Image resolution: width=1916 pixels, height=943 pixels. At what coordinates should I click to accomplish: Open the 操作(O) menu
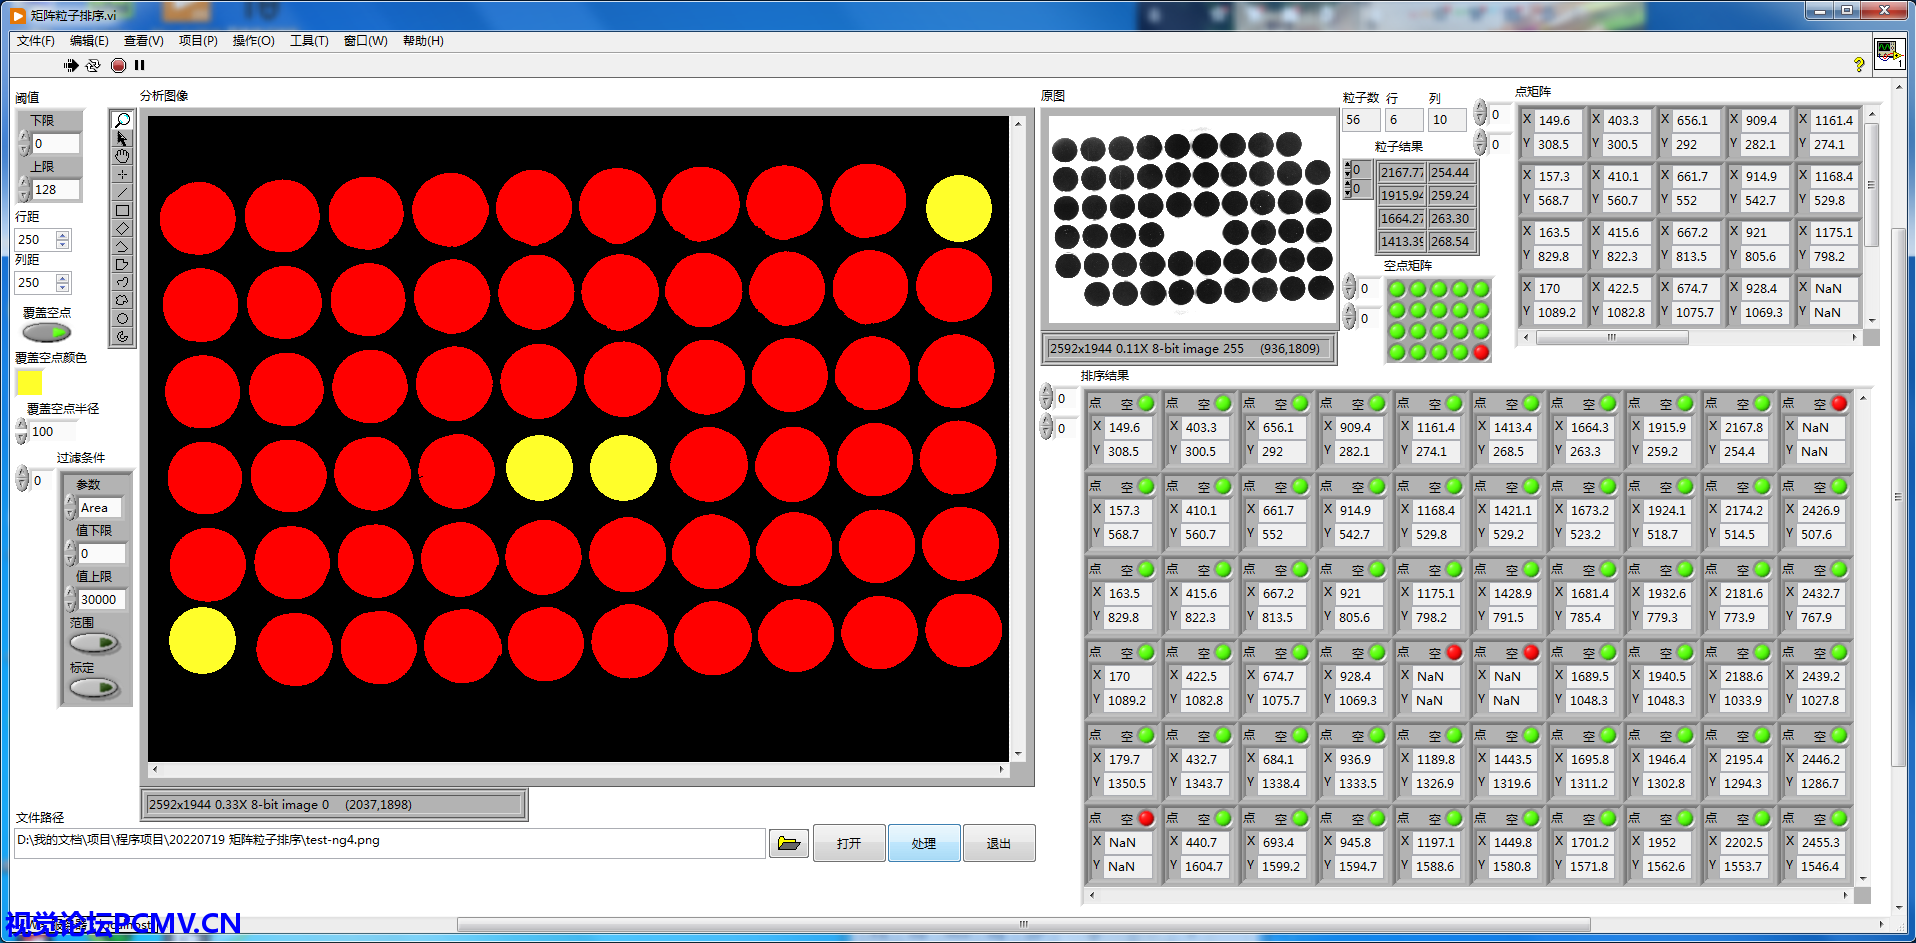point(253,41)
